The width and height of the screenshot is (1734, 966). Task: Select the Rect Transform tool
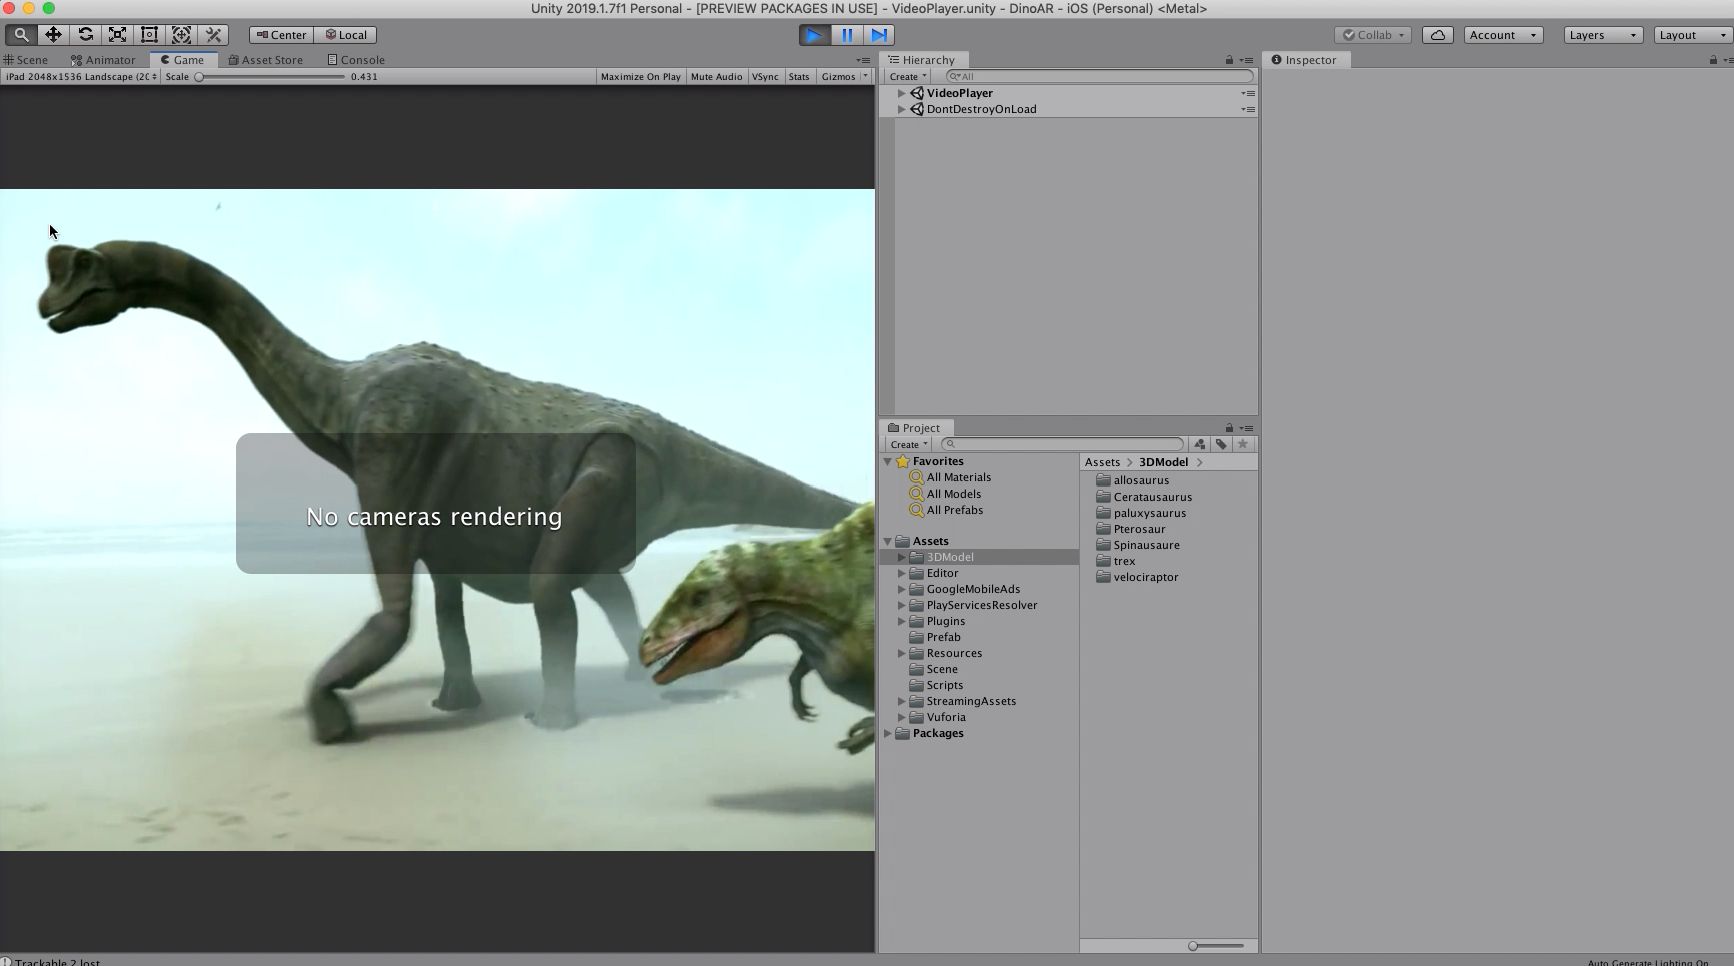point(149,35)
